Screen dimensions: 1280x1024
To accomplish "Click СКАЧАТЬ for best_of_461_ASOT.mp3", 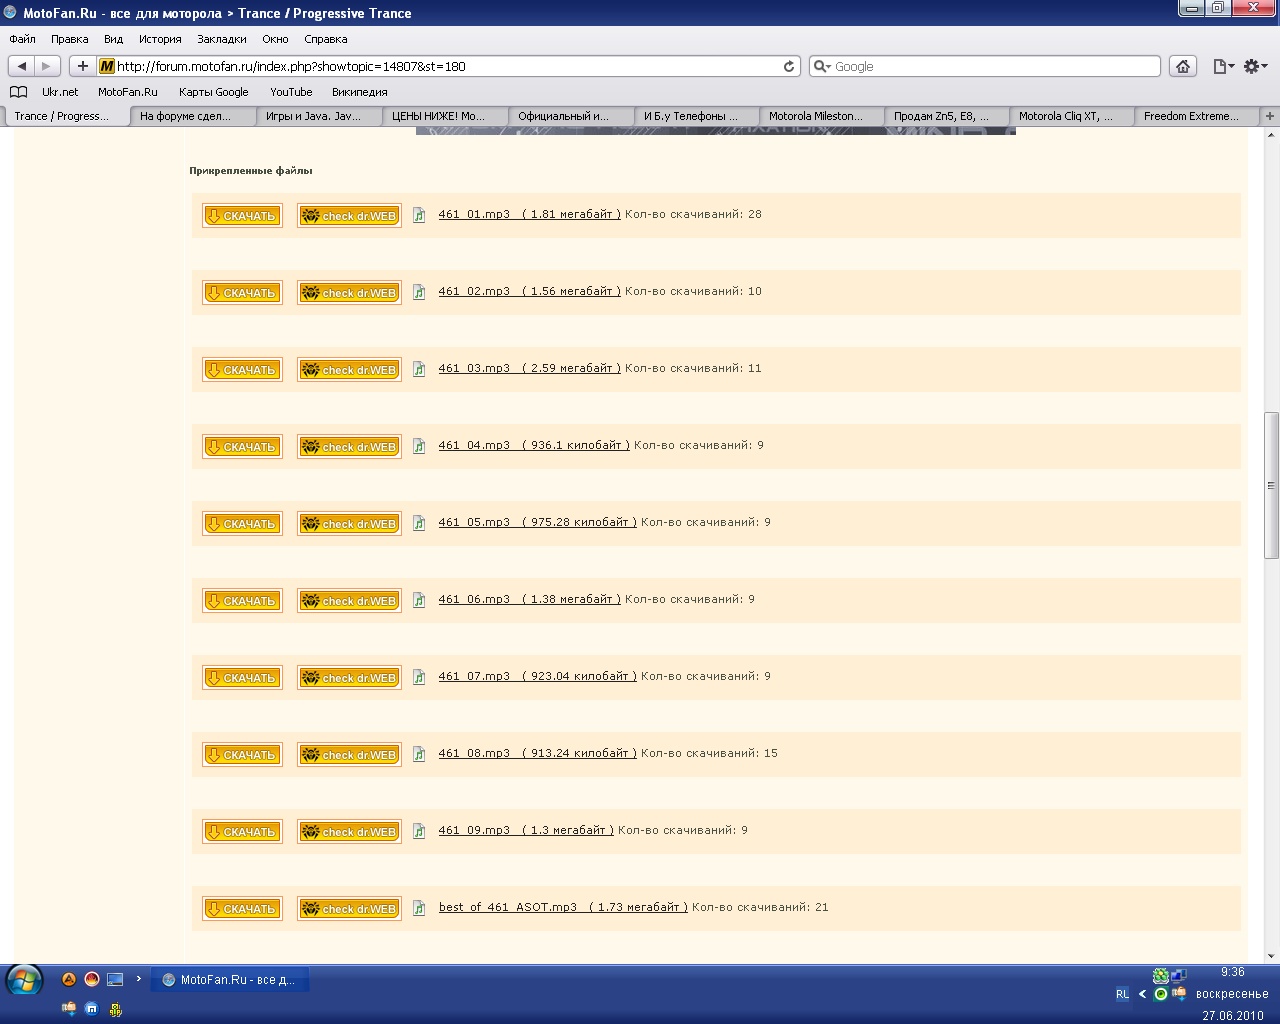I will (x=242, y=909).
